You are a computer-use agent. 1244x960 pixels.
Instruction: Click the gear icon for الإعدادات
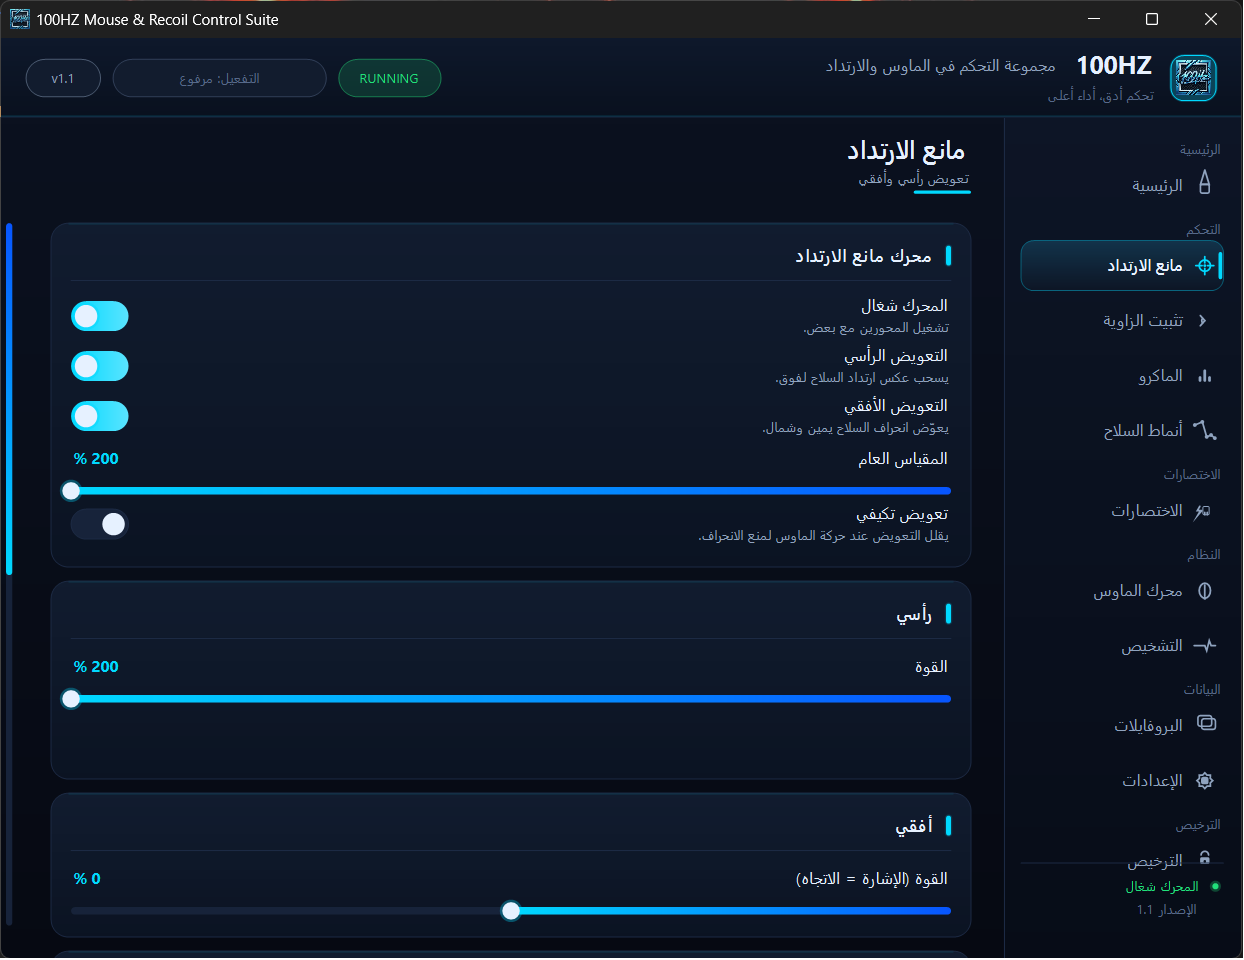pyautogui.click(x=1205, y=781)
